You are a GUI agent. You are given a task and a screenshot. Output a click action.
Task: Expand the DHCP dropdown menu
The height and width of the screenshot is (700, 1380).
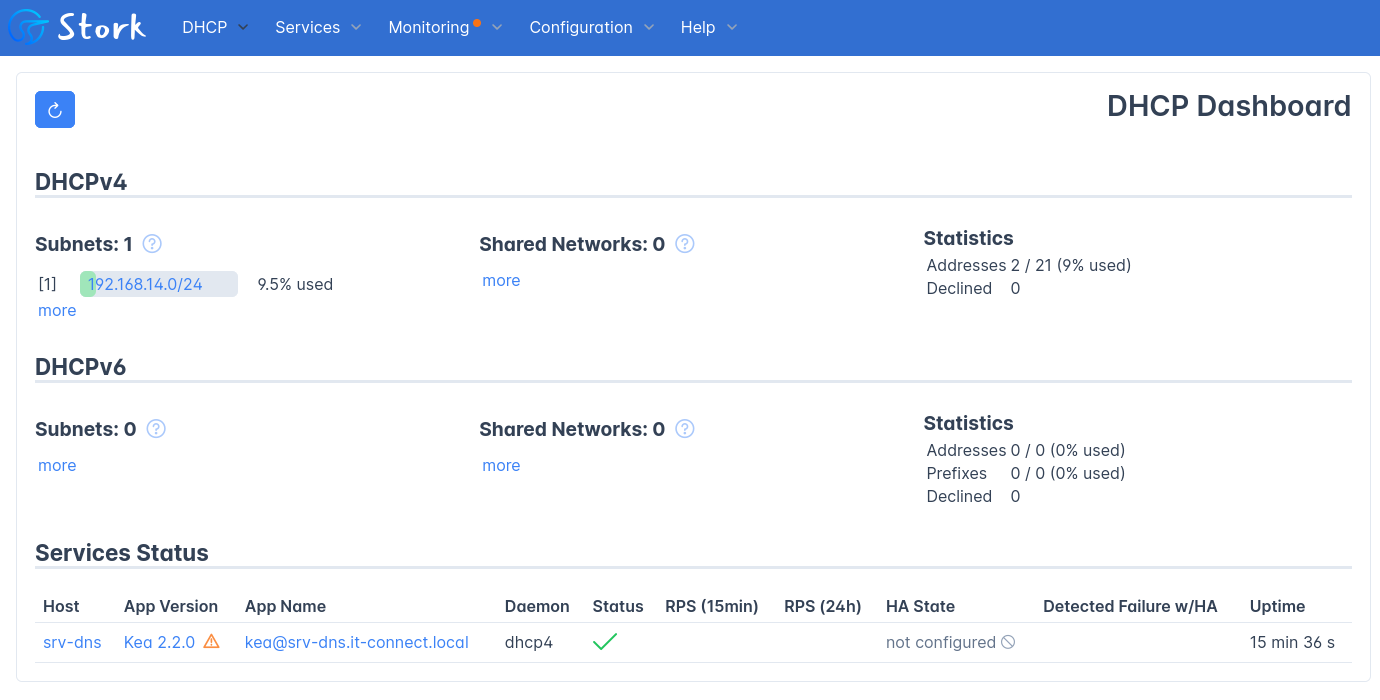point(213,28)
